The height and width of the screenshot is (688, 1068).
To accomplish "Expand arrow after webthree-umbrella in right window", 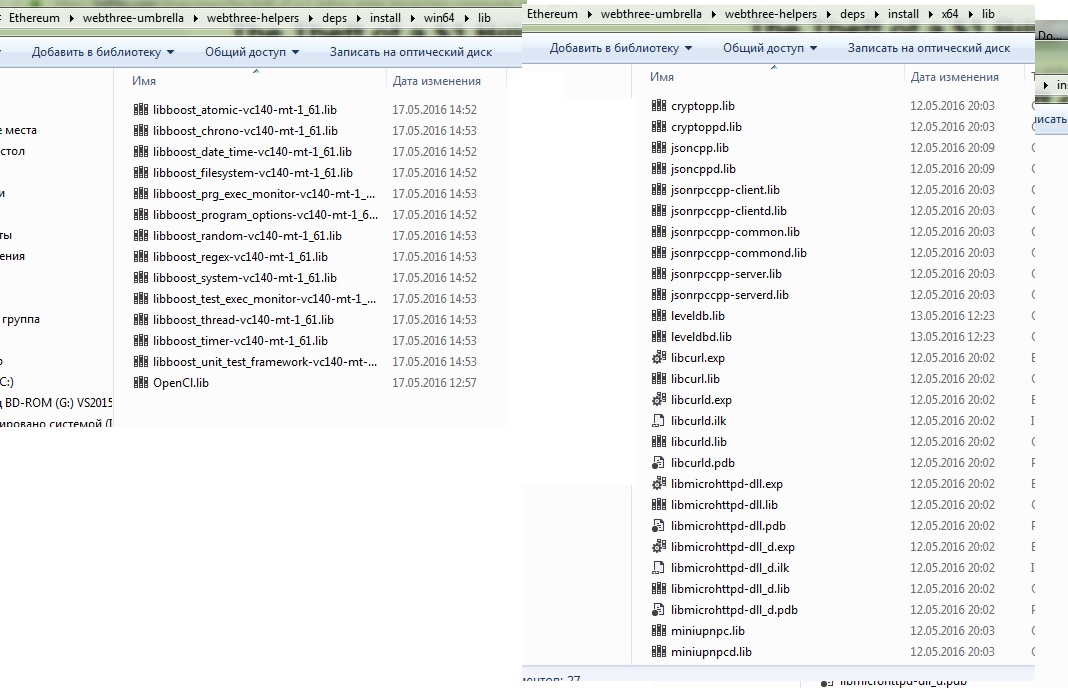I will click(713, 14).
